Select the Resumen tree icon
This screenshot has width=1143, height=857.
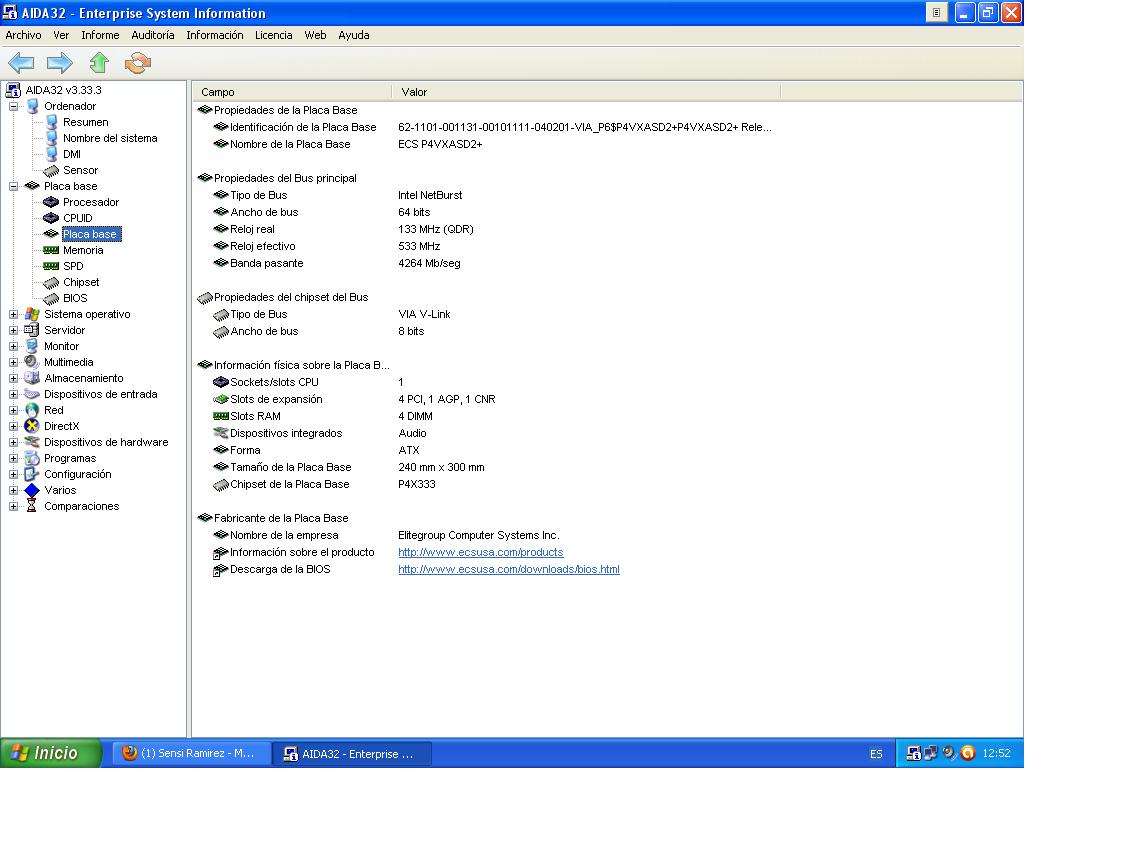tap(51, 122)
